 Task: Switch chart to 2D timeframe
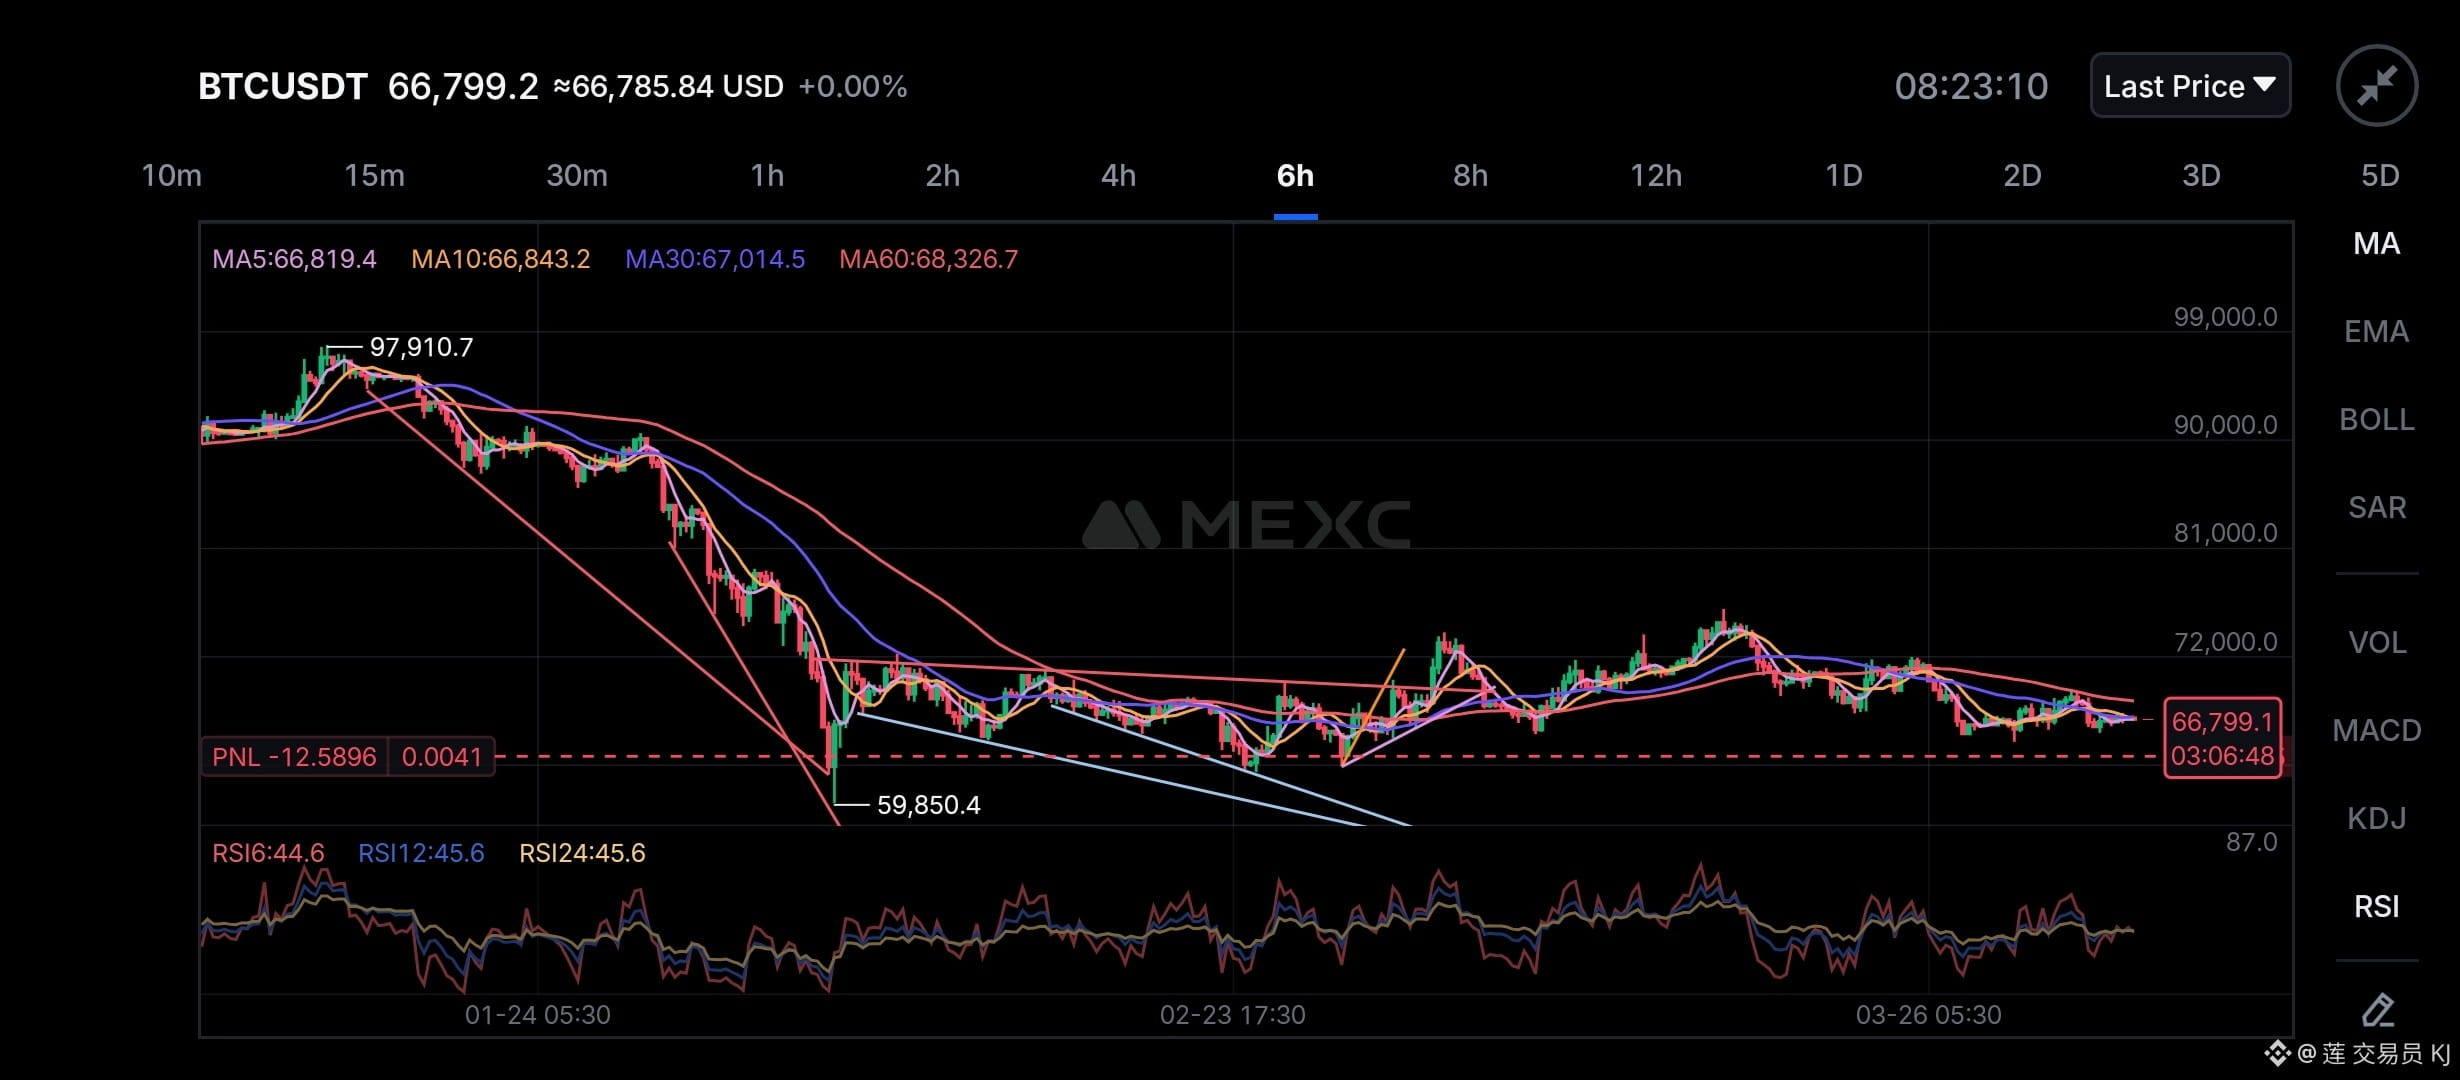click(x=2022, y=176)
